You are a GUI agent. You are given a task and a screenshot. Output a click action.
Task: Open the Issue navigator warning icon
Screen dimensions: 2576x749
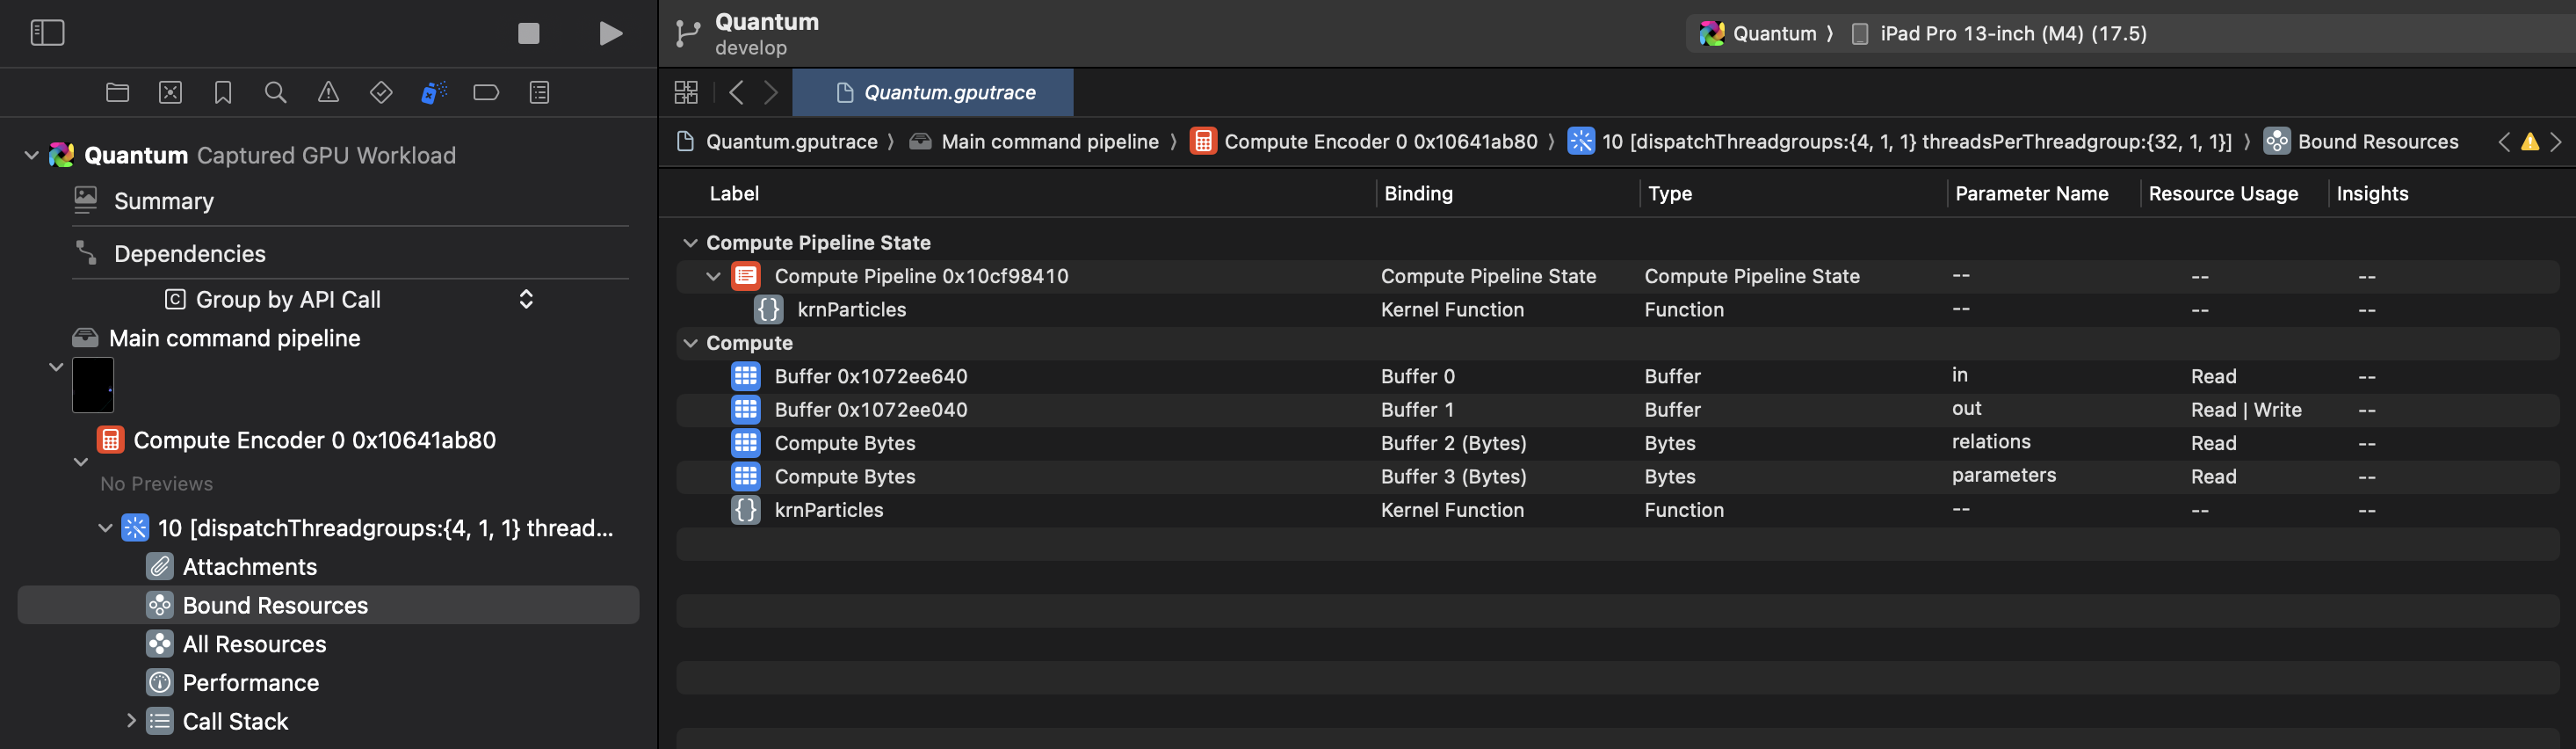point(328,93)
